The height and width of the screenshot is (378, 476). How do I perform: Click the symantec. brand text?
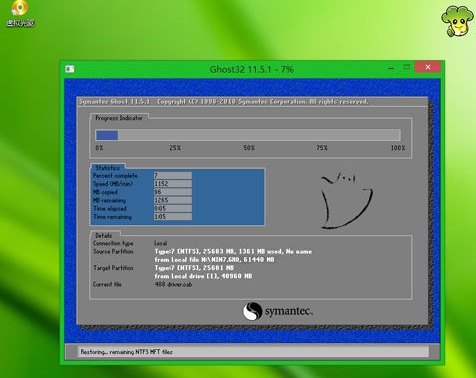289,311
